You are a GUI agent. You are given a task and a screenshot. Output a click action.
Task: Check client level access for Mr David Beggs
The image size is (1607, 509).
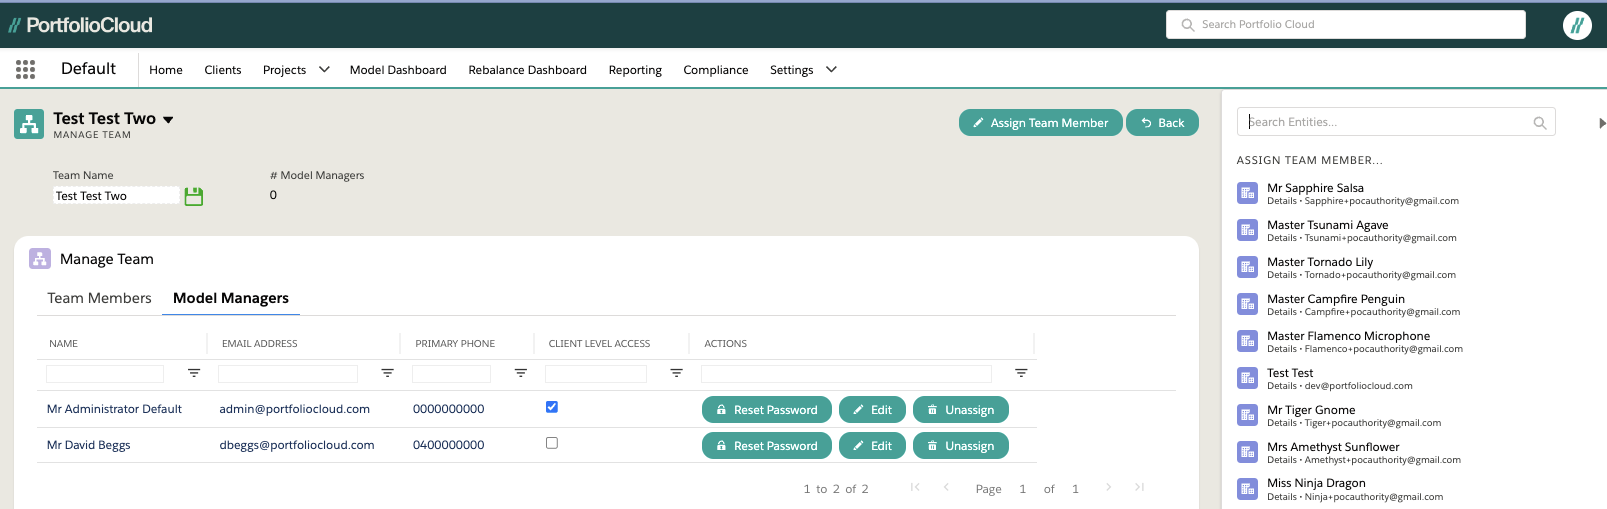click(552, 443)
